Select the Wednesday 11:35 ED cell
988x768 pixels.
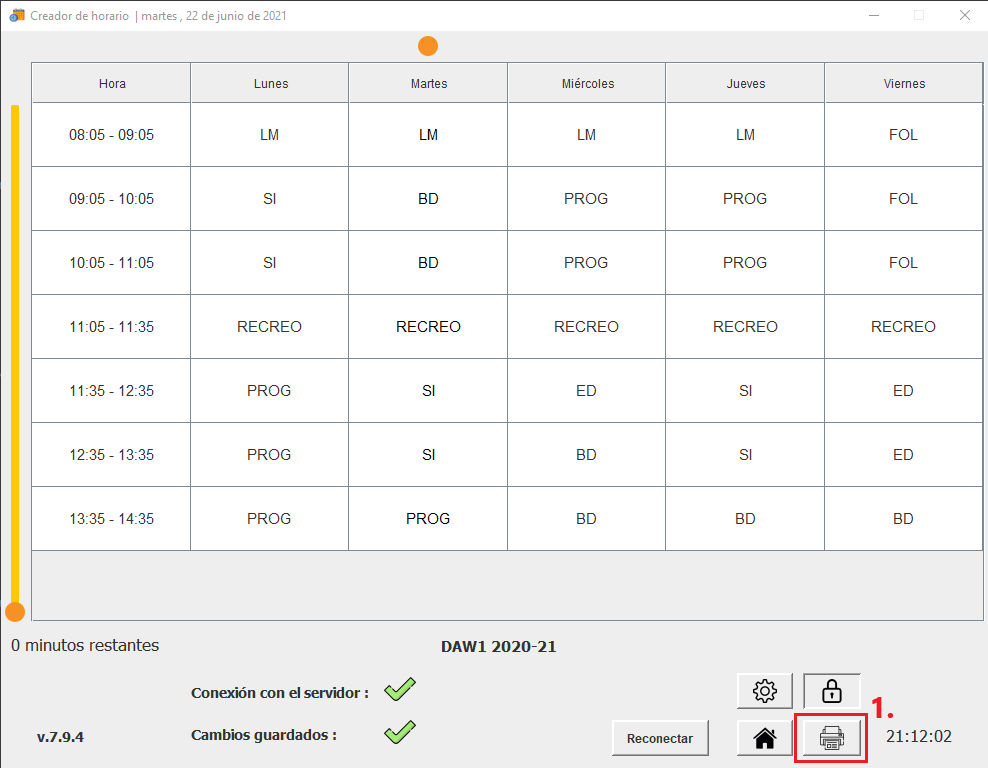coord(587,391)
